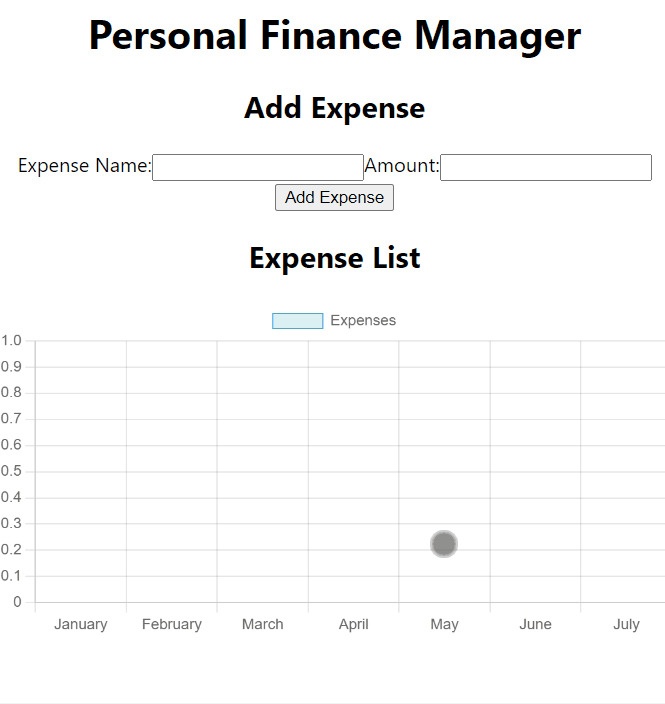Focus the Amount input box

pyautogui.click(x=545, y=167)
